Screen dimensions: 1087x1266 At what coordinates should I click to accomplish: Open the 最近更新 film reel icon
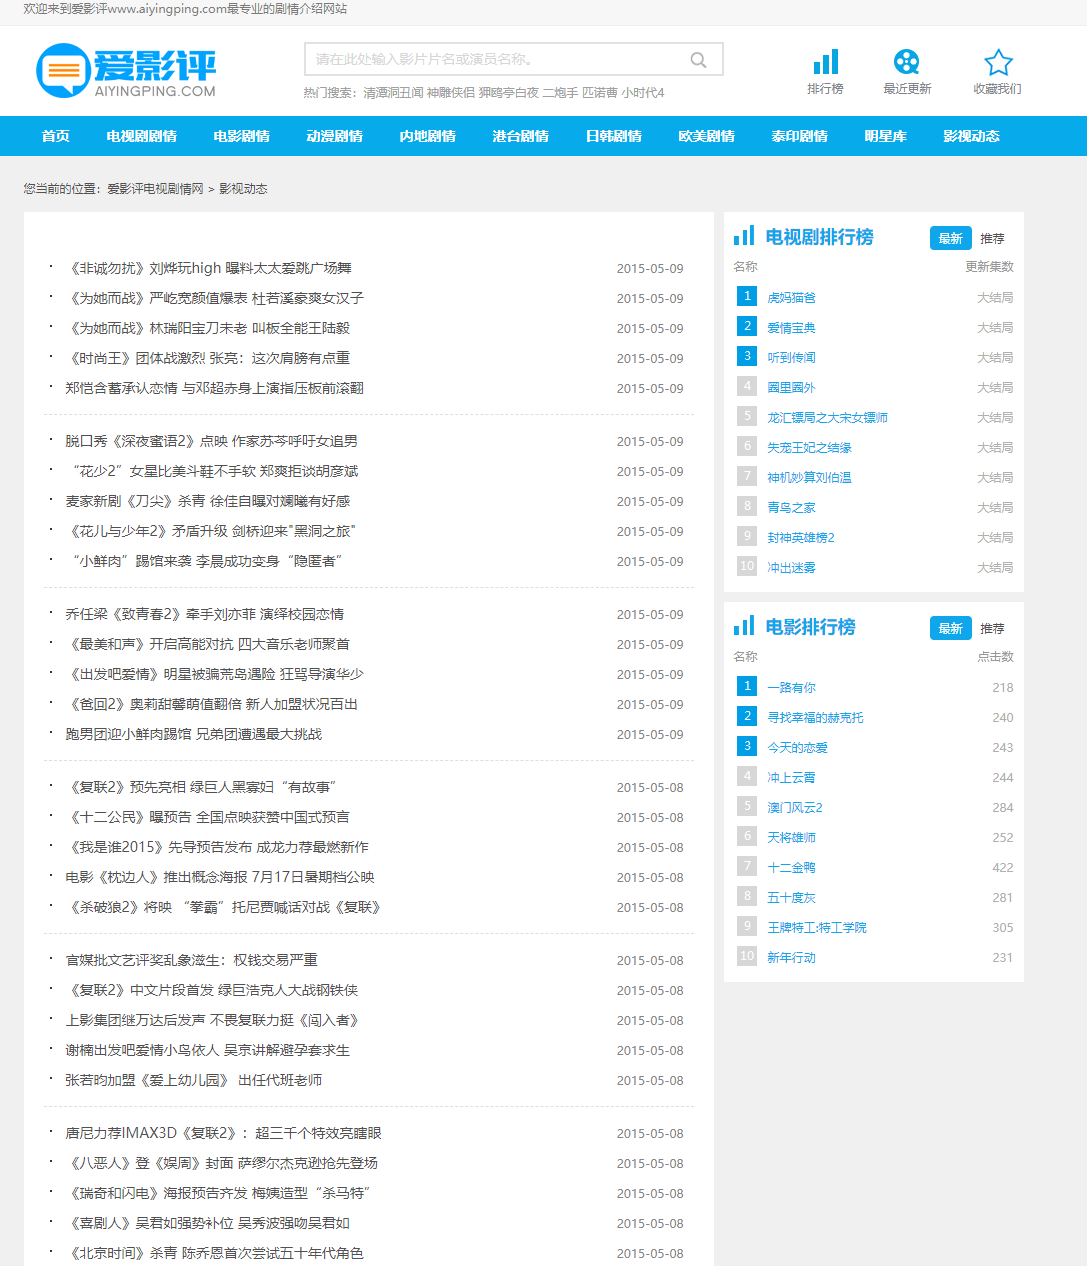[x=907, y=62]
